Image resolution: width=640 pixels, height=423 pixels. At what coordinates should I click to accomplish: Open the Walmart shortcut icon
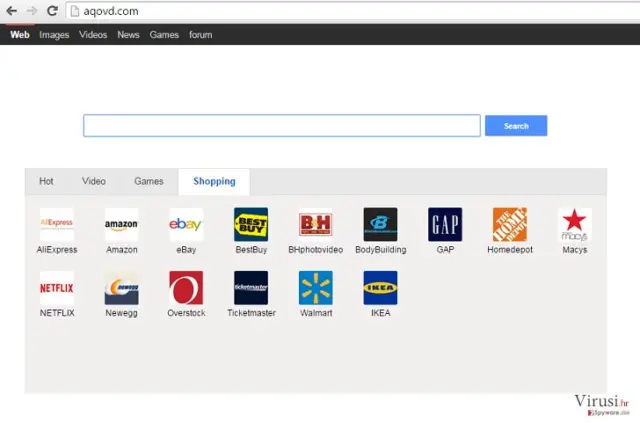point(316,288)
